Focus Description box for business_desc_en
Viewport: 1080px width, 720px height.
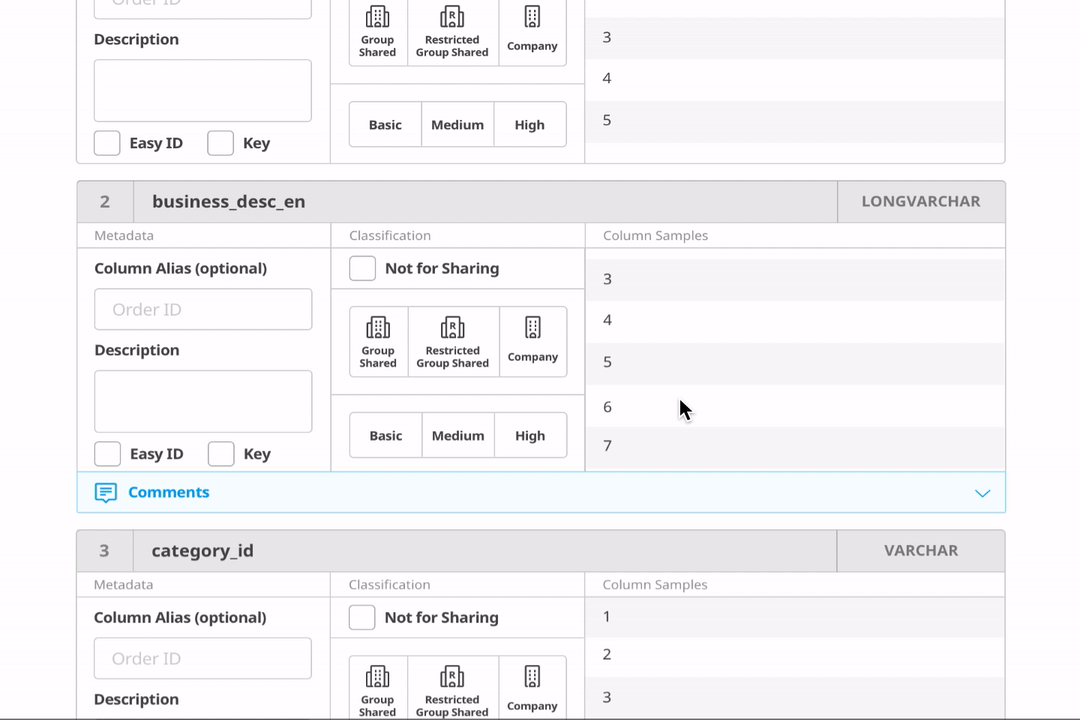(203, 402)
